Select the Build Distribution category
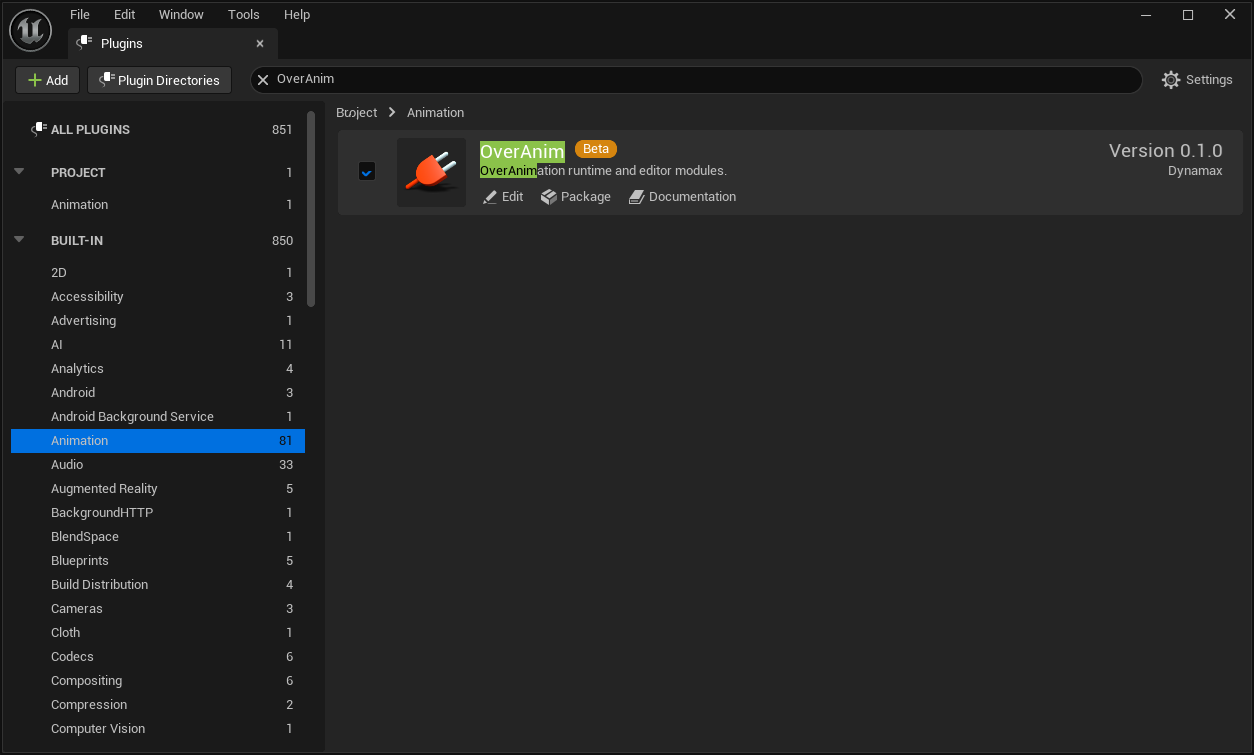The height and width of the screenshot is (755, 1254). tap(158, 584)
